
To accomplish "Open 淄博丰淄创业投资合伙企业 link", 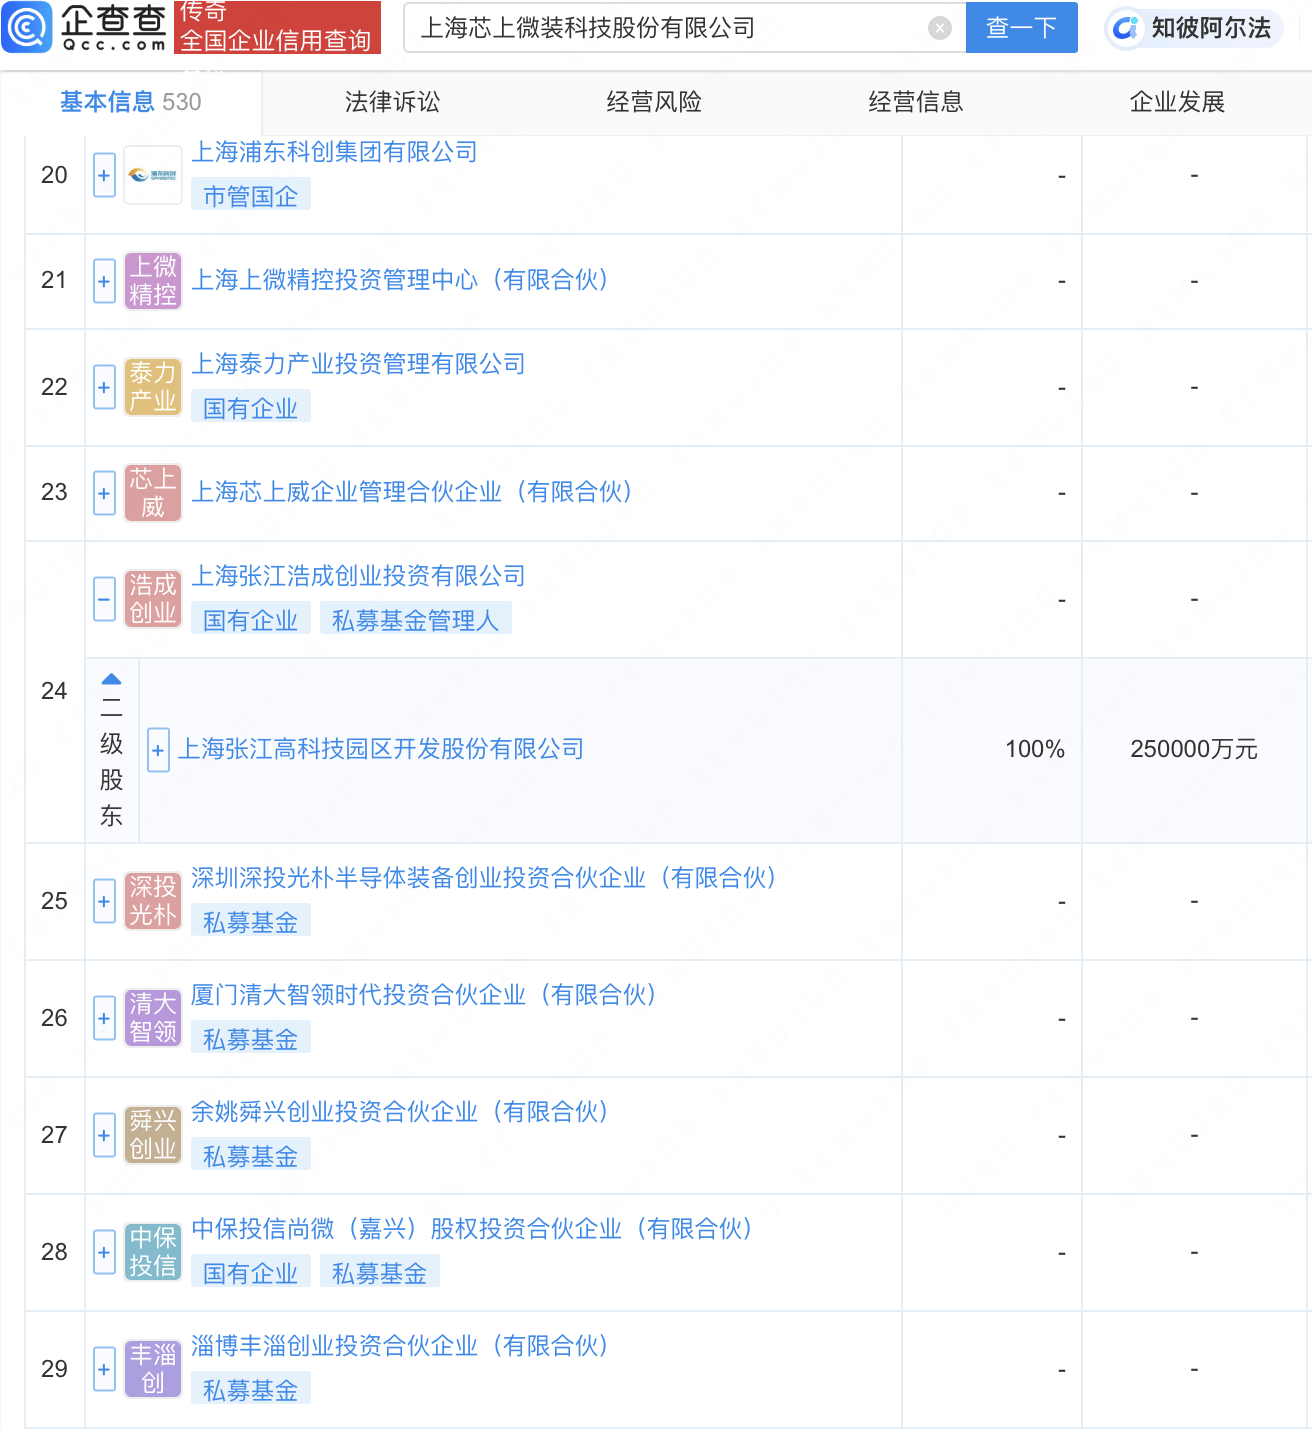I will point(400,1346).
